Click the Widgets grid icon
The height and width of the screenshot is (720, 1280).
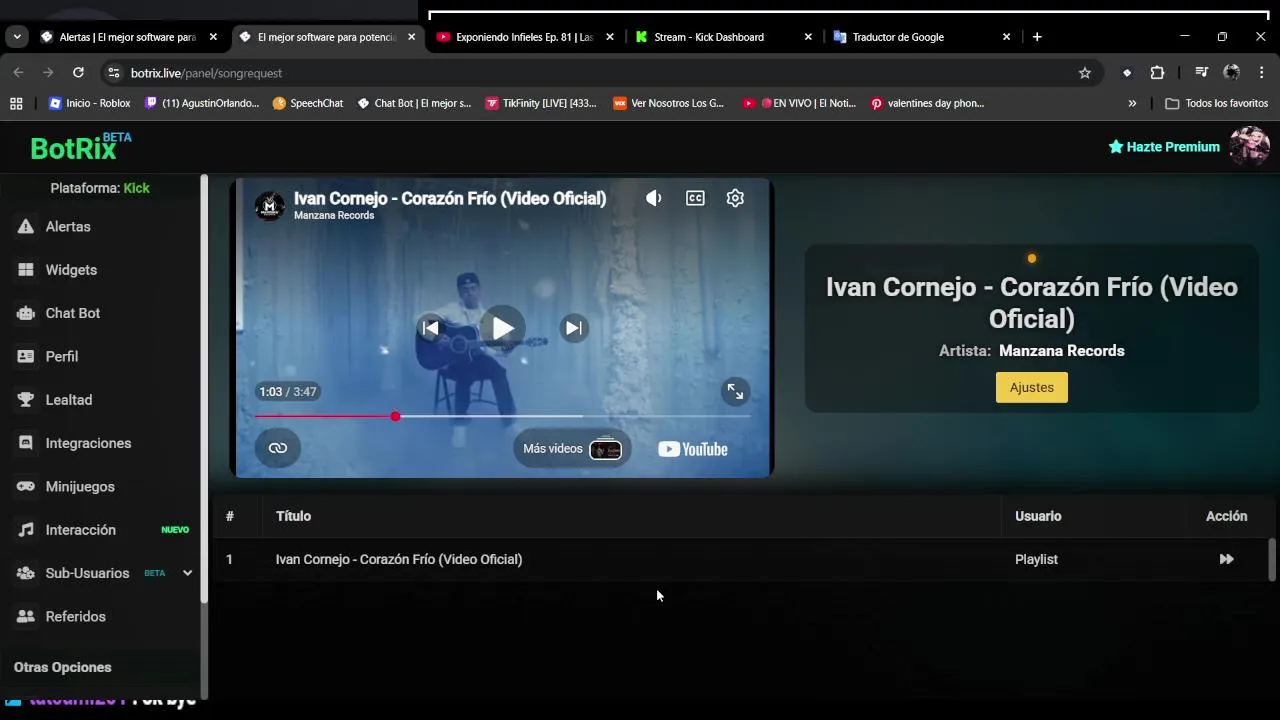[x=26, y=270]
